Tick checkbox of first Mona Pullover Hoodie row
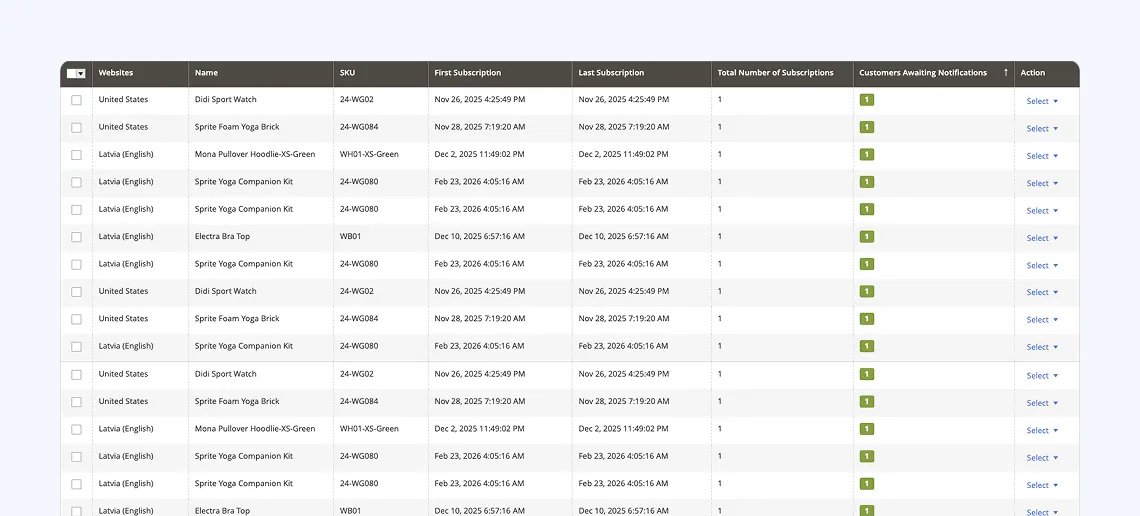This screenshot has width=1140, height=516. [76, 155]
